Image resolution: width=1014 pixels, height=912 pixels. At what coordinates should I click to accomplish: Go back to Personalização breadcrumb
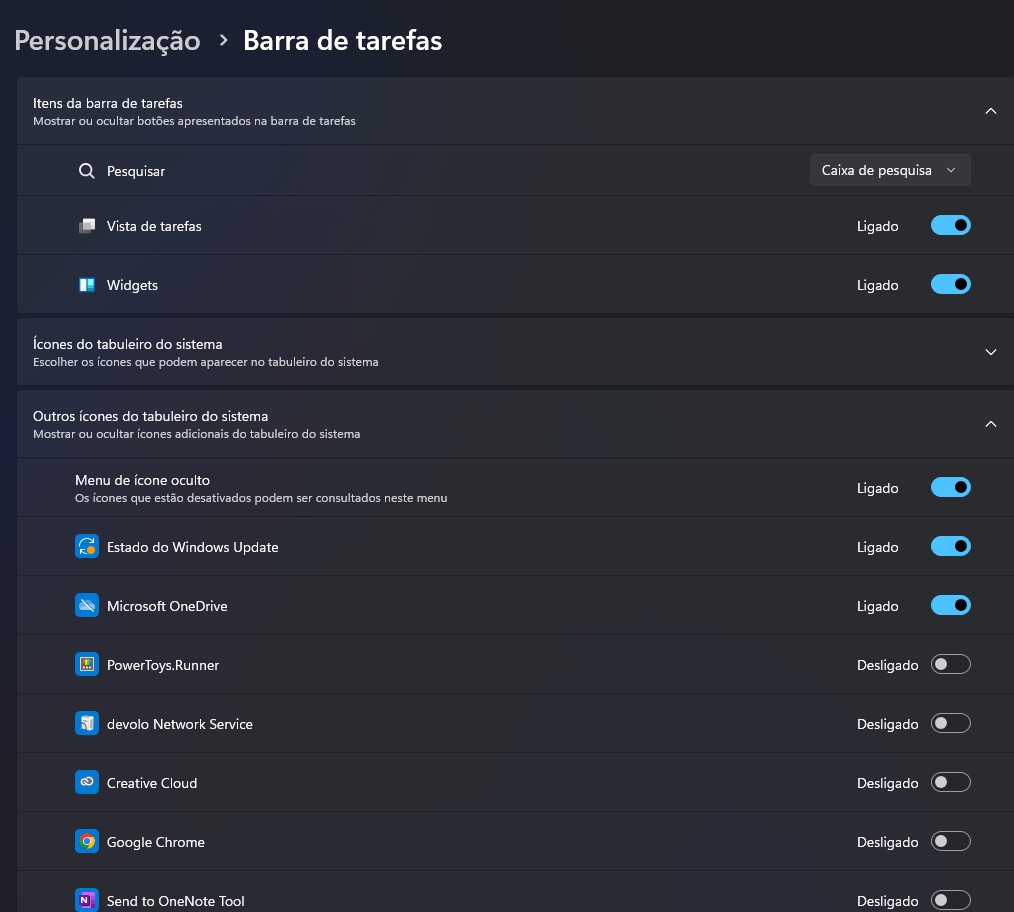point(107,41)
